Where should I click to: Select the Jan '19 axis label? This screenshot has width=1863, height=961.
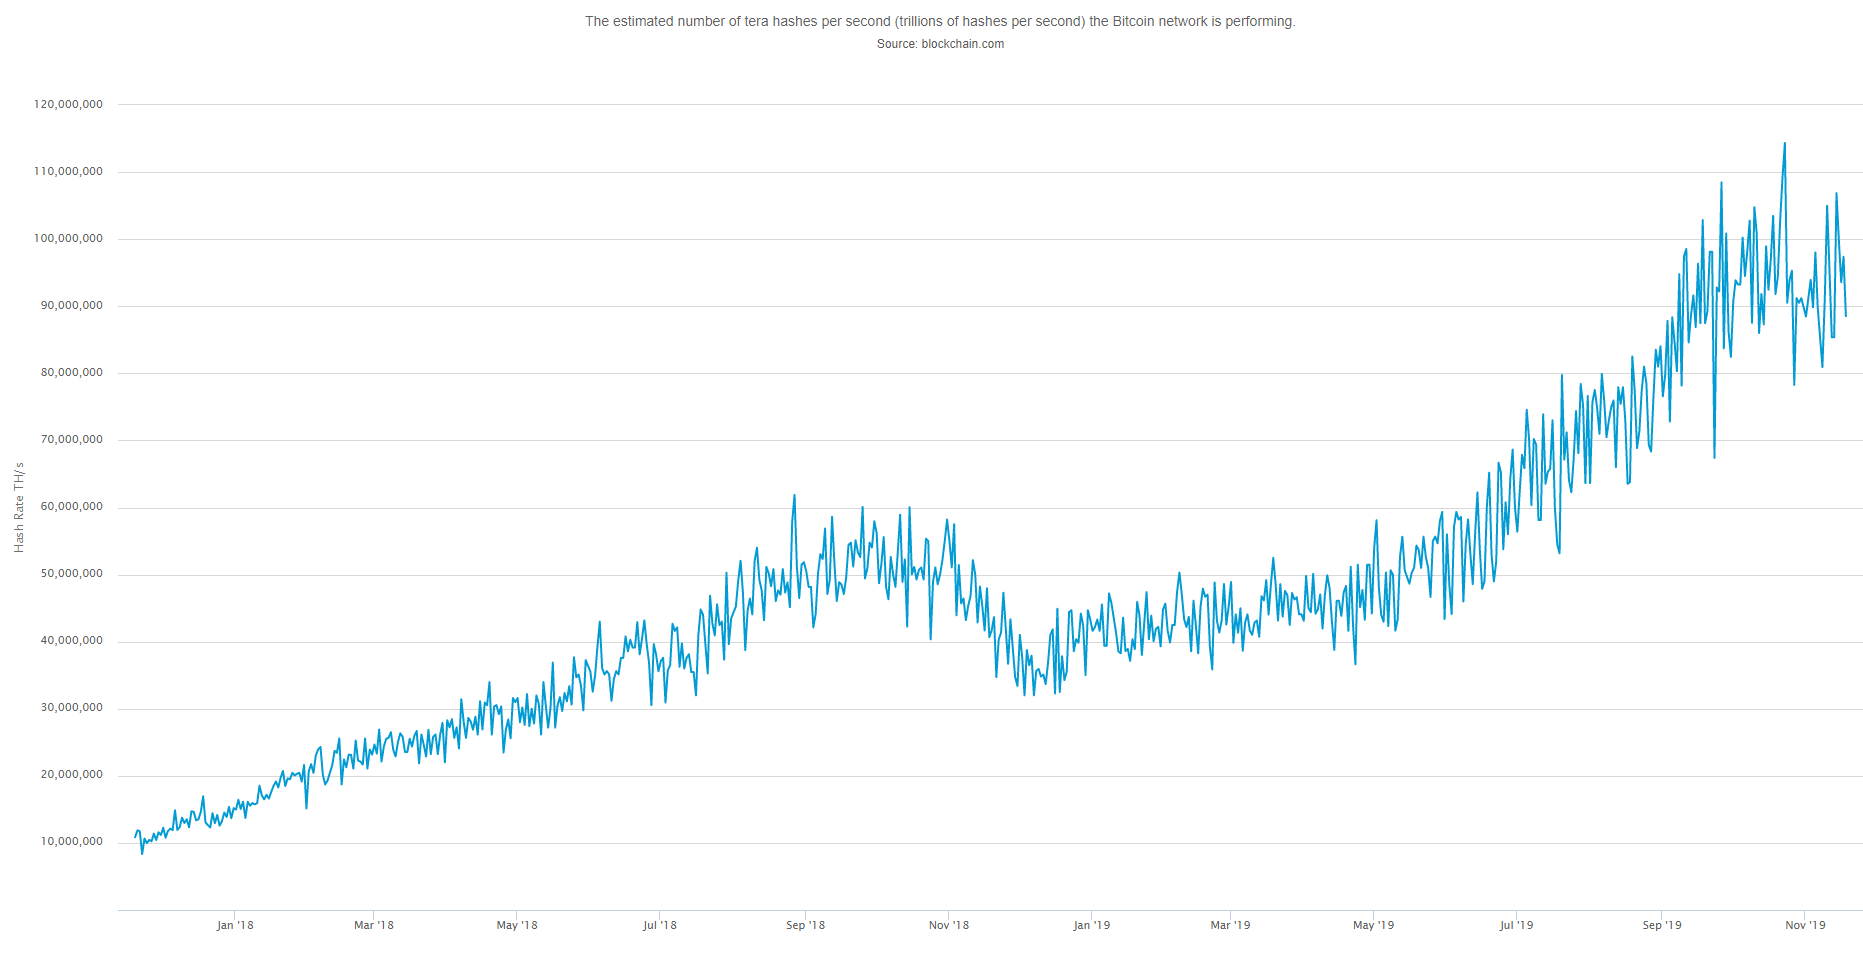pyautogui.click(x=1090, y=925)
